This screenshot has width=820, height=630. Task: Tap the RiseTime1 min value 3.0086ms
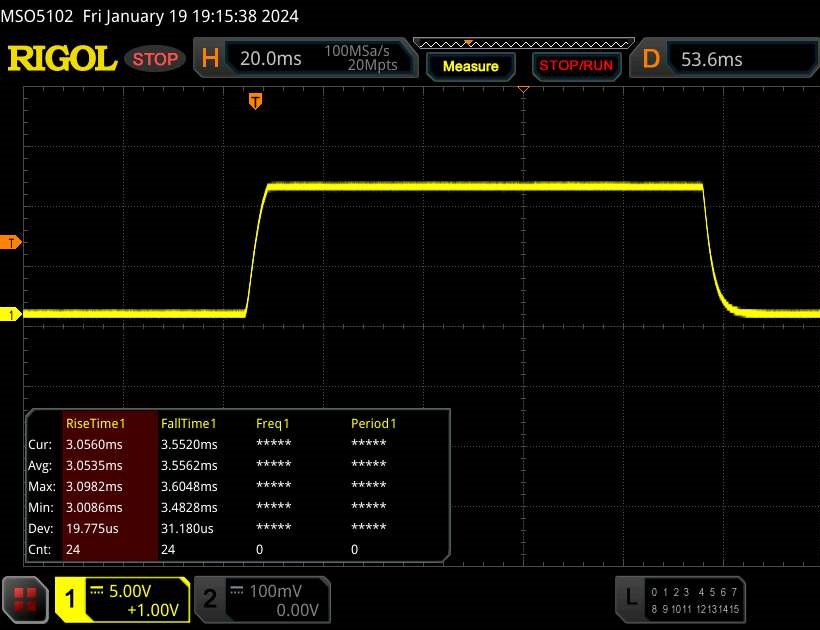point(94,507)
